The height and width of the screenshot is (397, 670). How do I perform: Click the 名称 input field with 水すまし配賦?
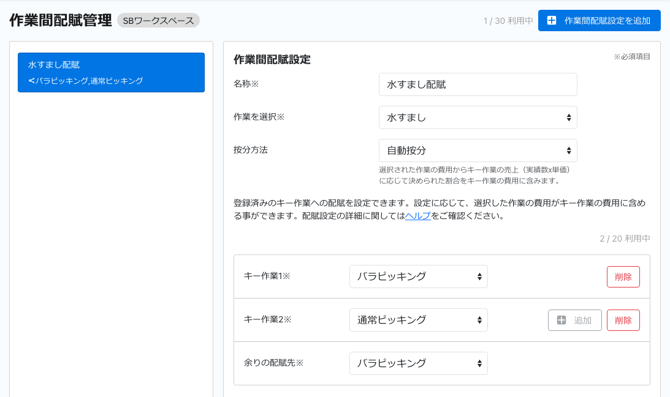478,85
